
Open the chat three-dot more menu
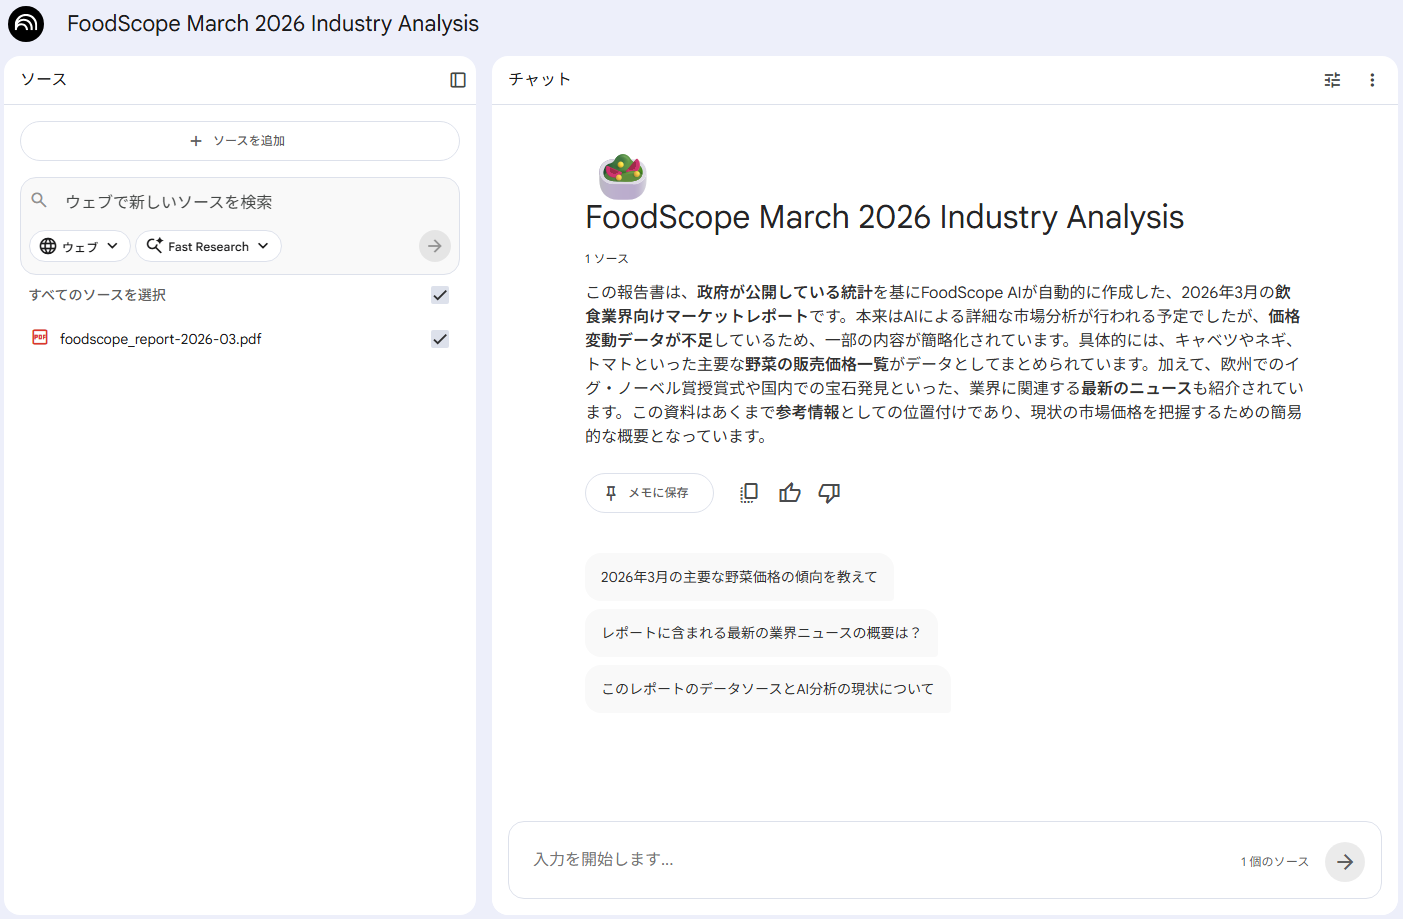1372,80
